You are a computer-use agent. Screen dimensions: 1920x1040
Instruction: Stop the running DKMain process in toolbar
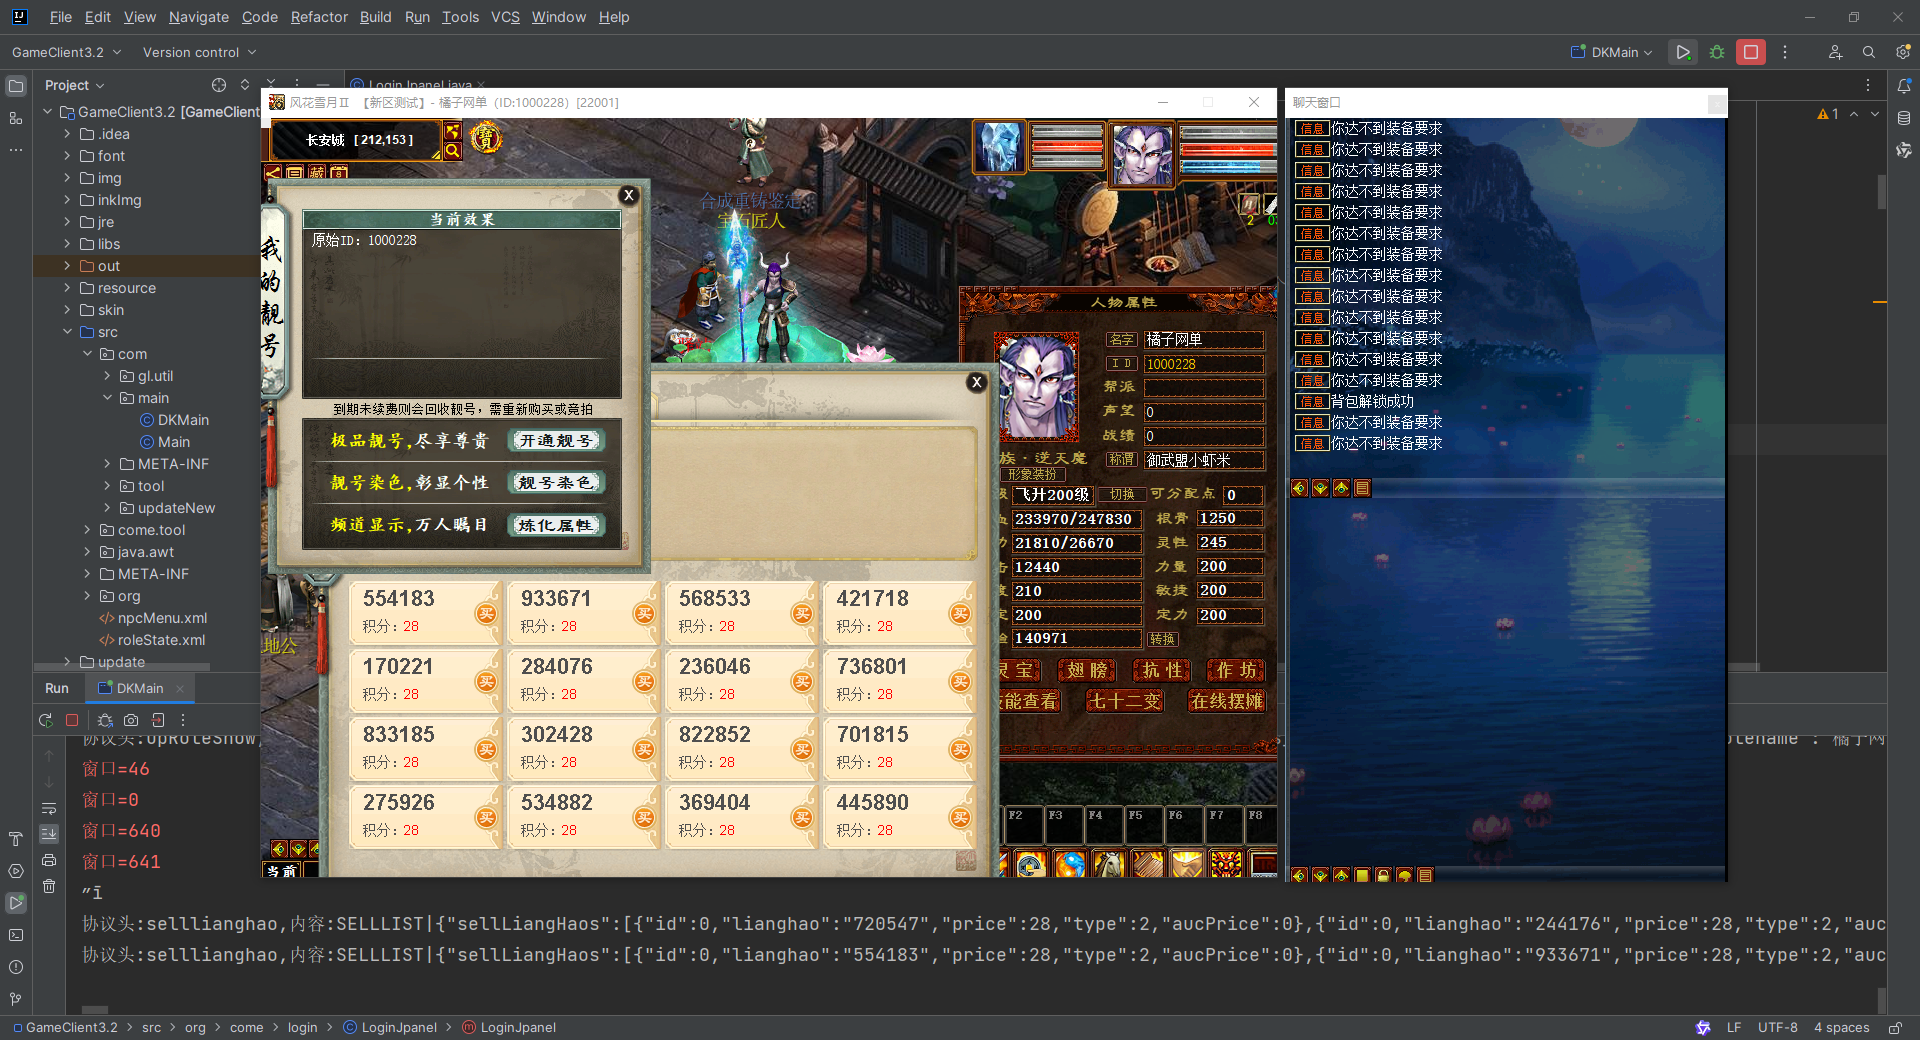(1750, 52)
